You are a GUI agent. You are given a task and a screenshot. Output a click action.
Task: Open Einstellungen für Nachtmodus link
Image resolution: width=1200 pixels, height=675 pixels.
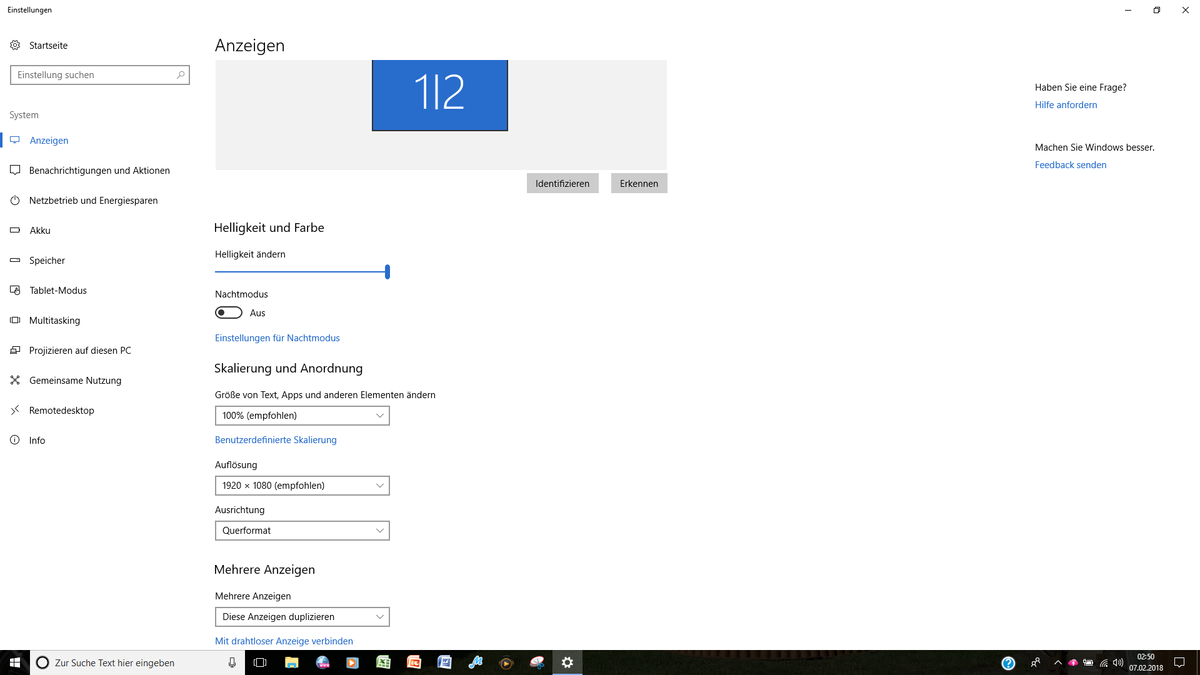click(277, 338)
